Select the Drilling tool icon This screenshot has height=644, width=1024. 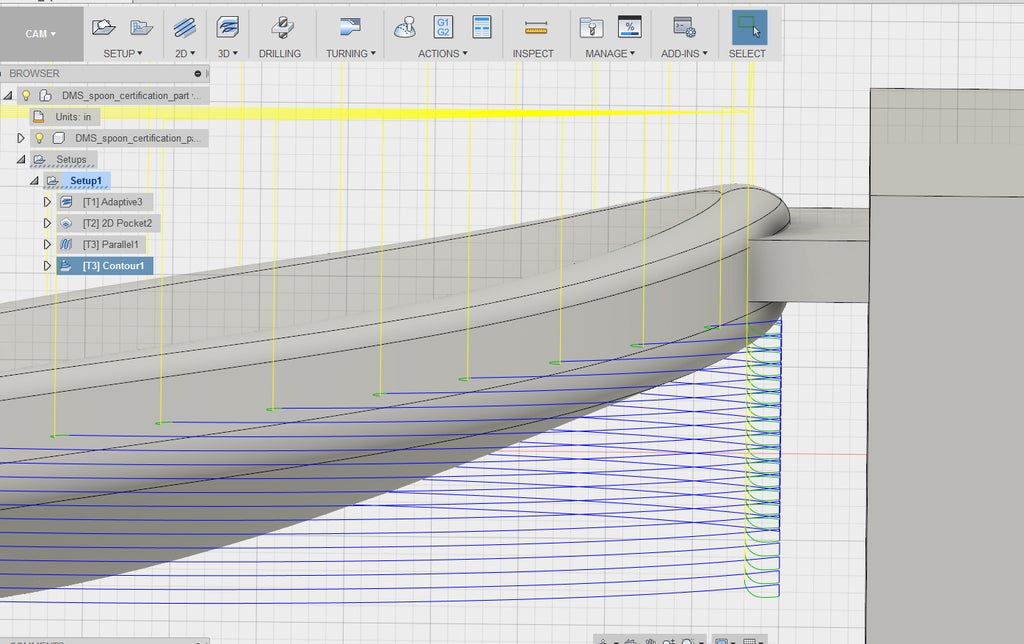[280, 27]
